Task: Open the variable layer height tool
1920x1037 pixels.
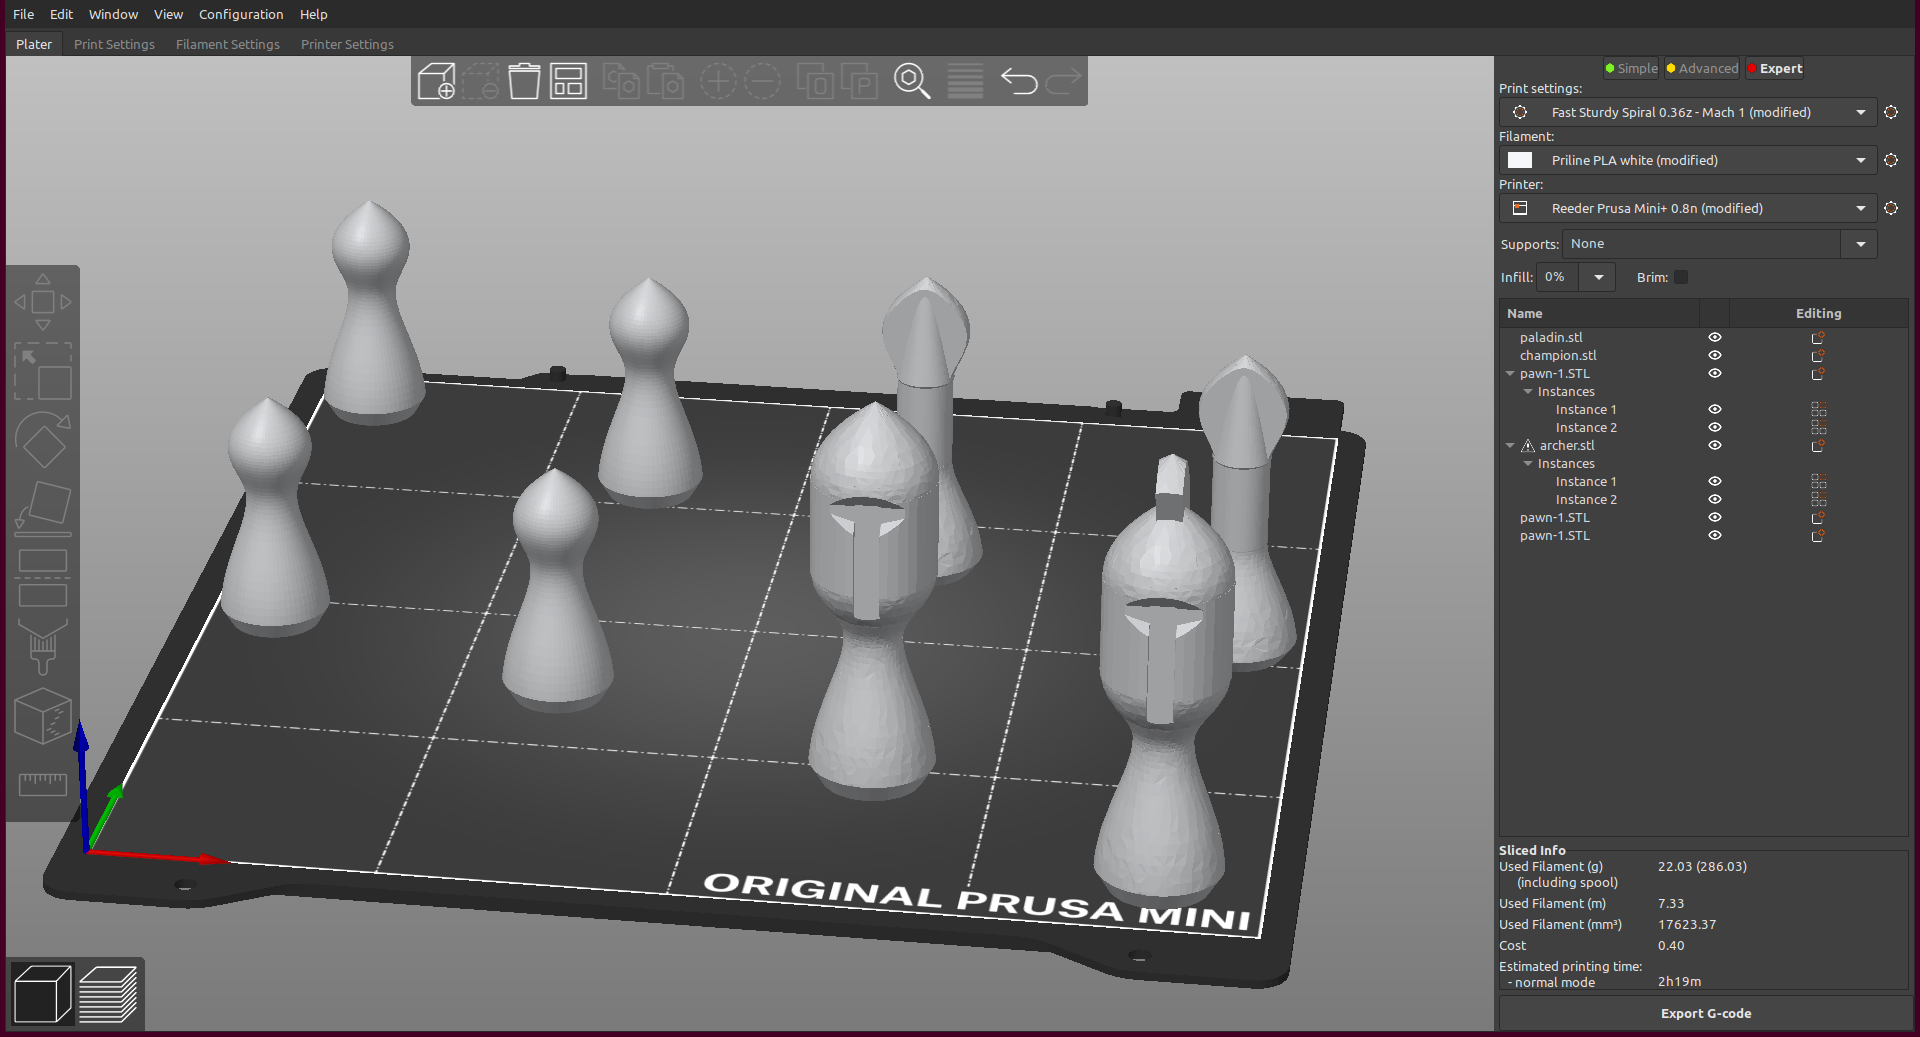Action: pyautogui.click(x=963, y=81)
